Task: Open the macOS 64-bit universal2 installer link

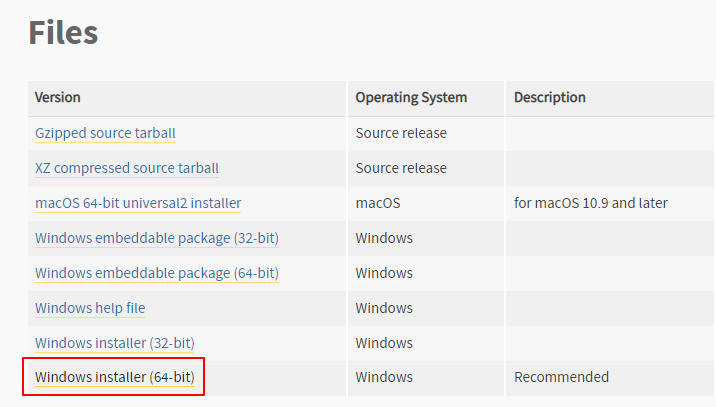Action: (138, 203)
